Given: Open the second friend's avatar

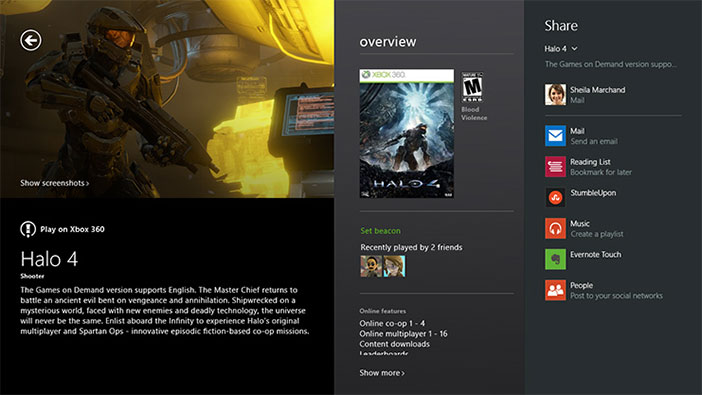Looking at the screenshot, I should coord(394,266).
